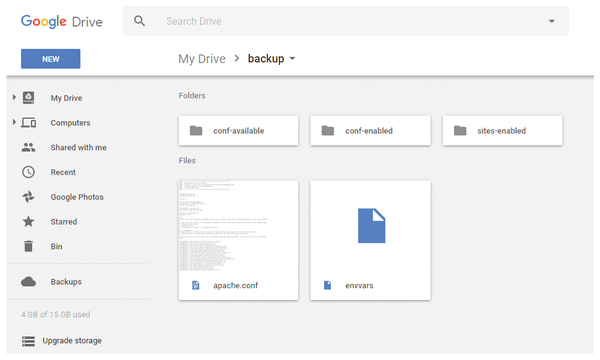Image resolution: width=600 pixels, height=360 pixels.
Task: Expand the Computers tree arrow
Action: (x=14, y=122)
